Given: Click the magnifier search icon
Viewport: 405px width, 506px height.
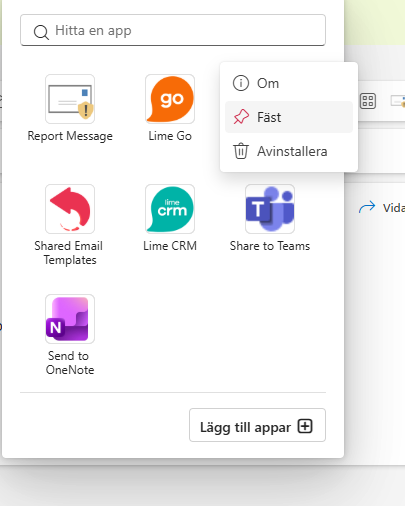Looking at the screenshot, I should click(x=41, y=32).
